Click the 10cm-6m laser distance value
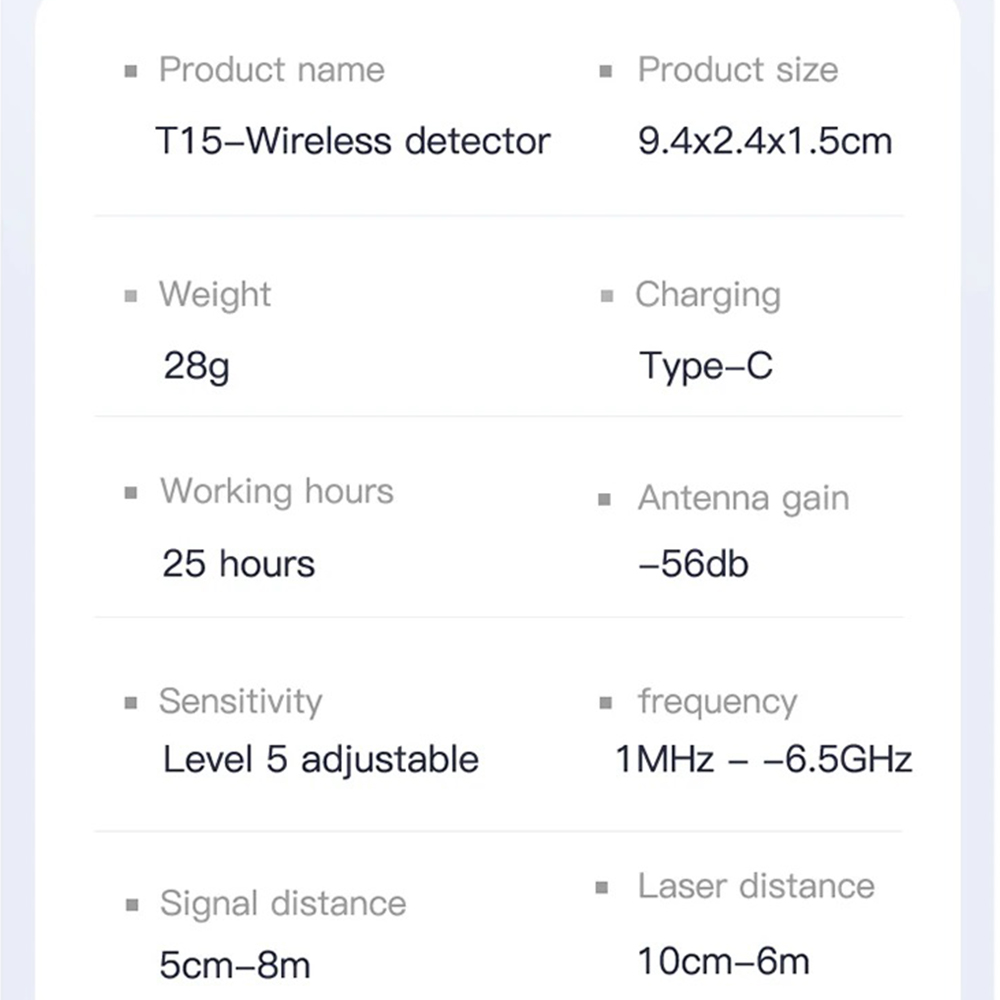Screen dimensions: 1000x1000 pos(723,962)
